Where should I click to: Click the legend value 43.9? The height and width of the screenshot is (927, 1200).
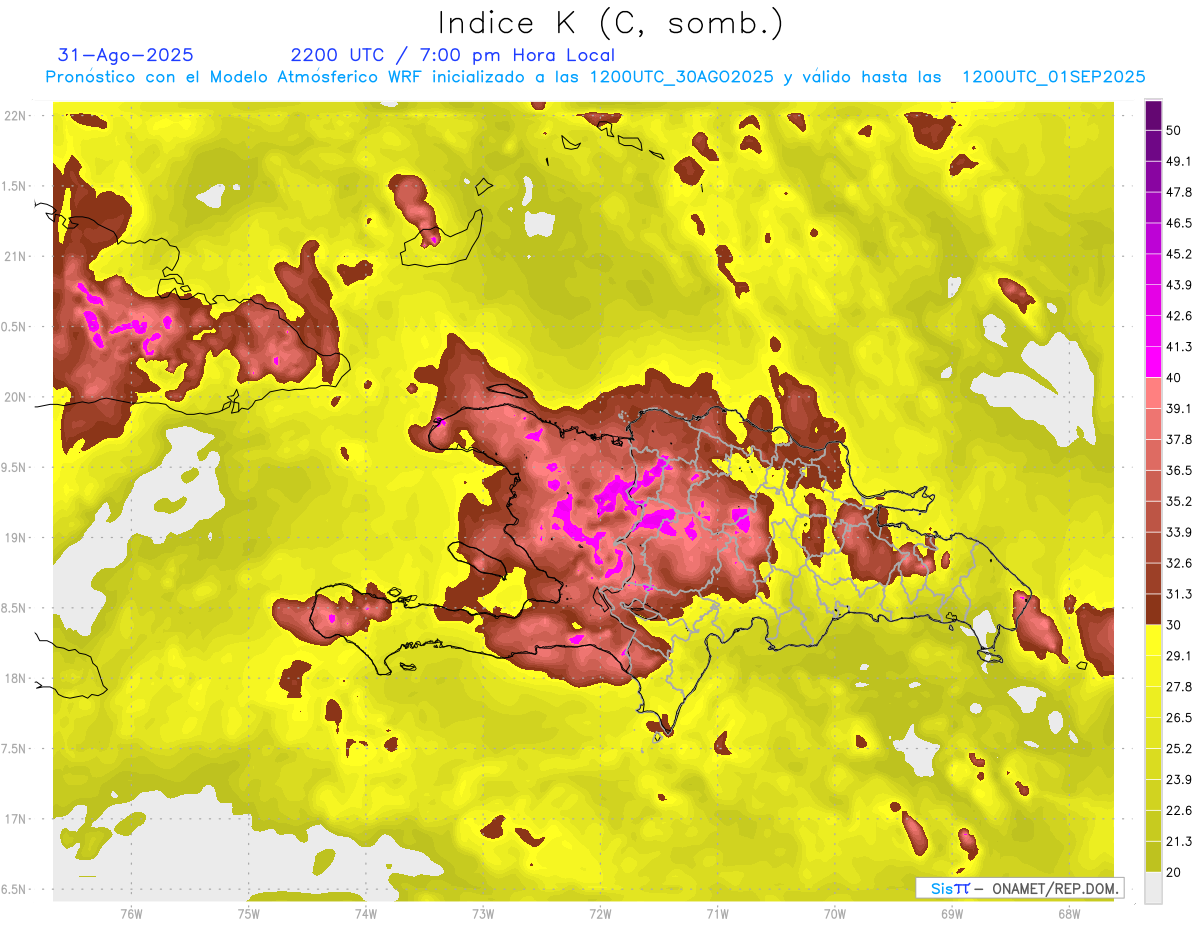1179,285
